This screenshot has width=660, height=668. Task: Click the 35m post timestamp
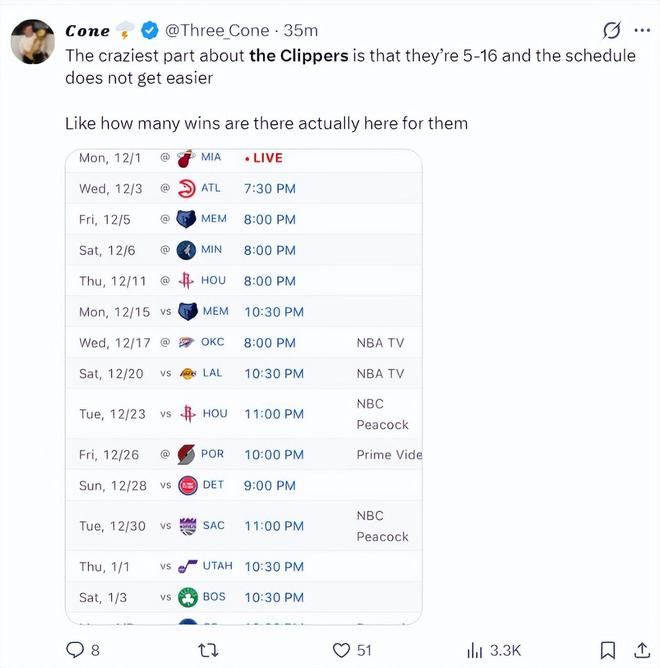302,30
